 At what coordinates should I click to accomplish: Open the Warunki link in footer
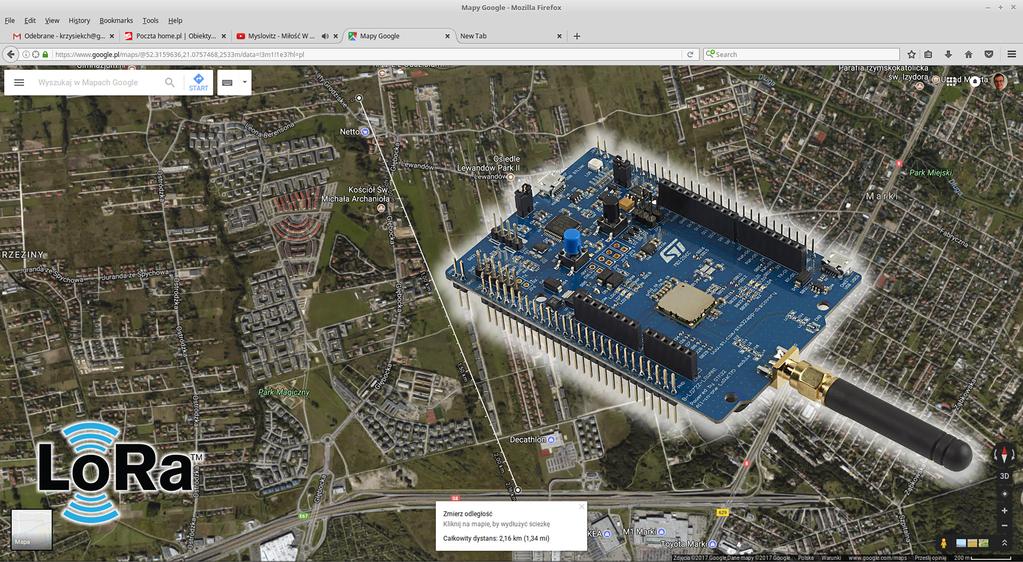click(831, 558)
